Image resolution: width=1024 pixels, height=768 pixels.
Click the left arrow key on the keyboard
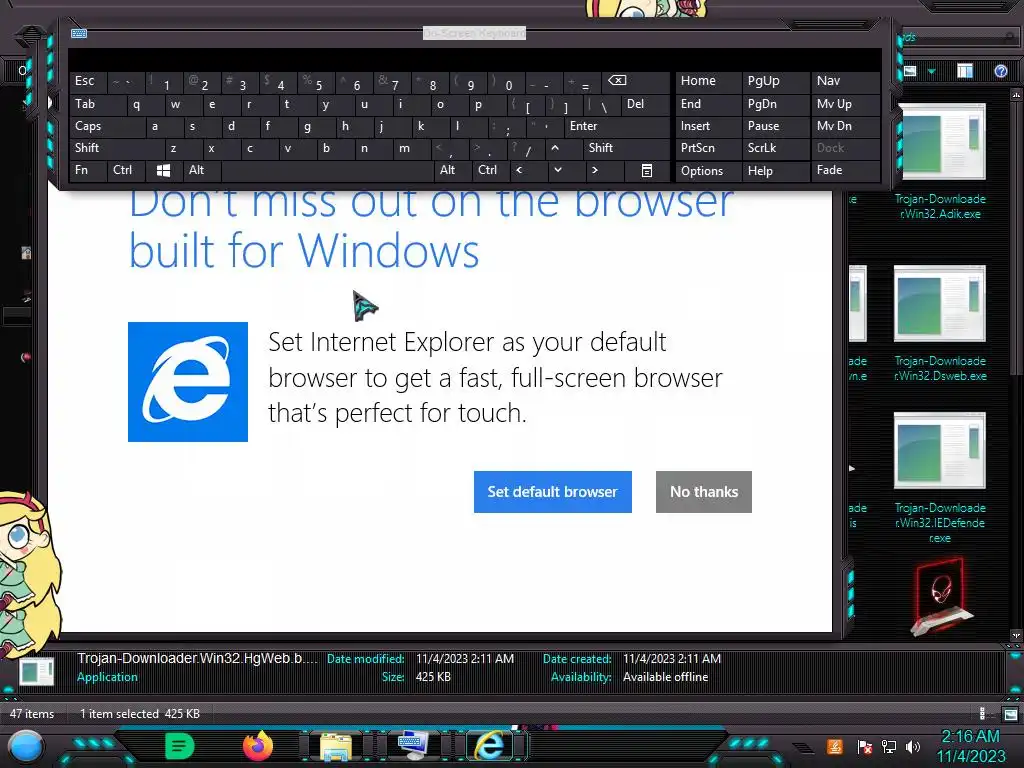(519, 170)
